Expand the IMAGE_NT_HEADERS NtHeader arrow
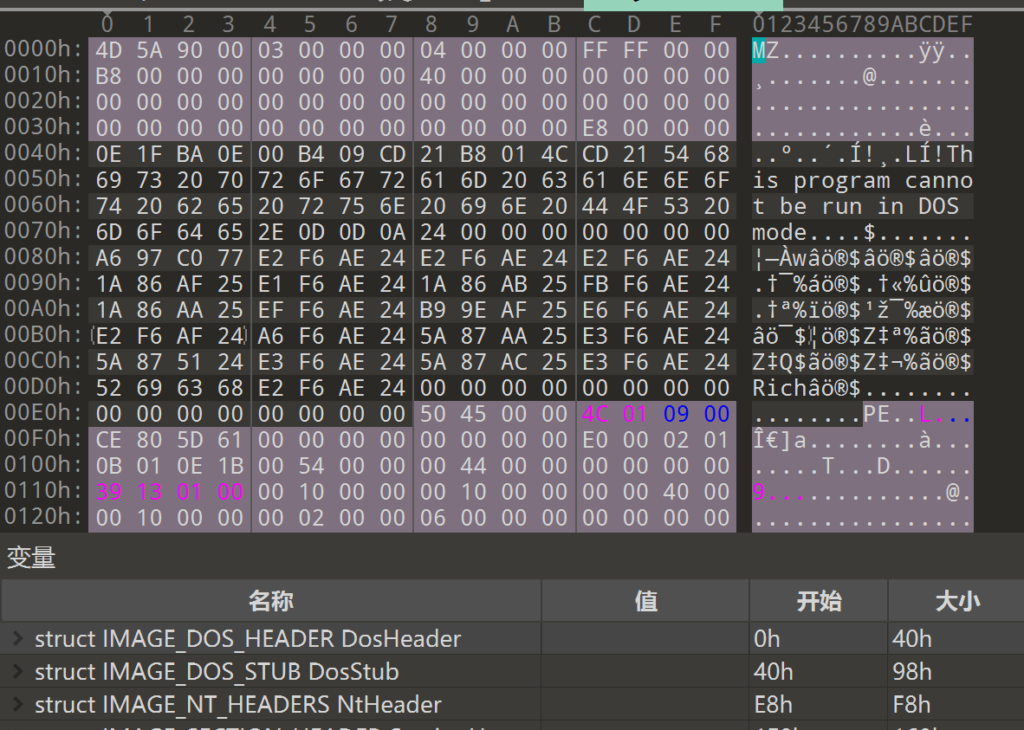The height and width of the screenshot is (730, 1024). tap(17, 705)
